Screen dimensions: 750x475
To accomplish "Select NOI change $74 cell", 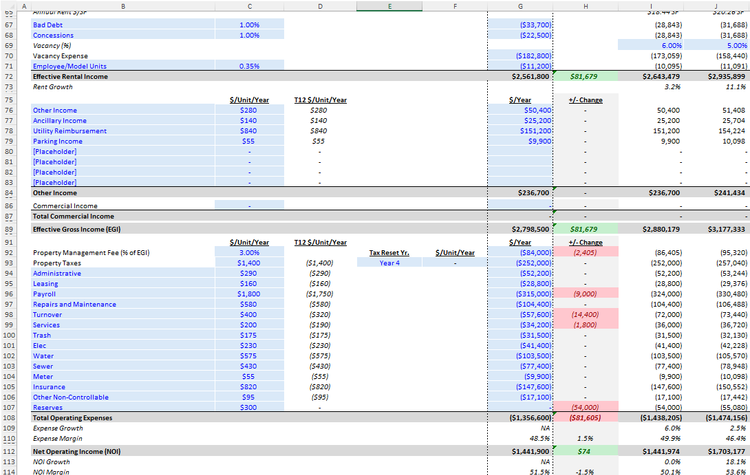I will click(x=585, y=452).
